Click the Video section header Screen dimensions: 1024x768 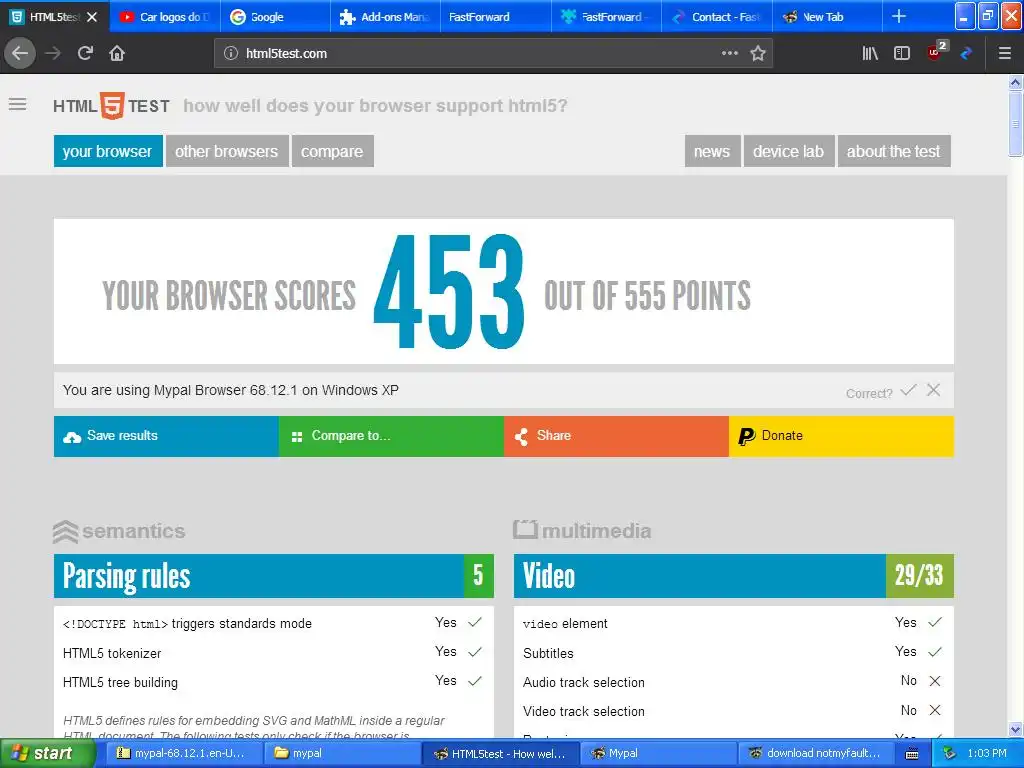tap(733, 576)
